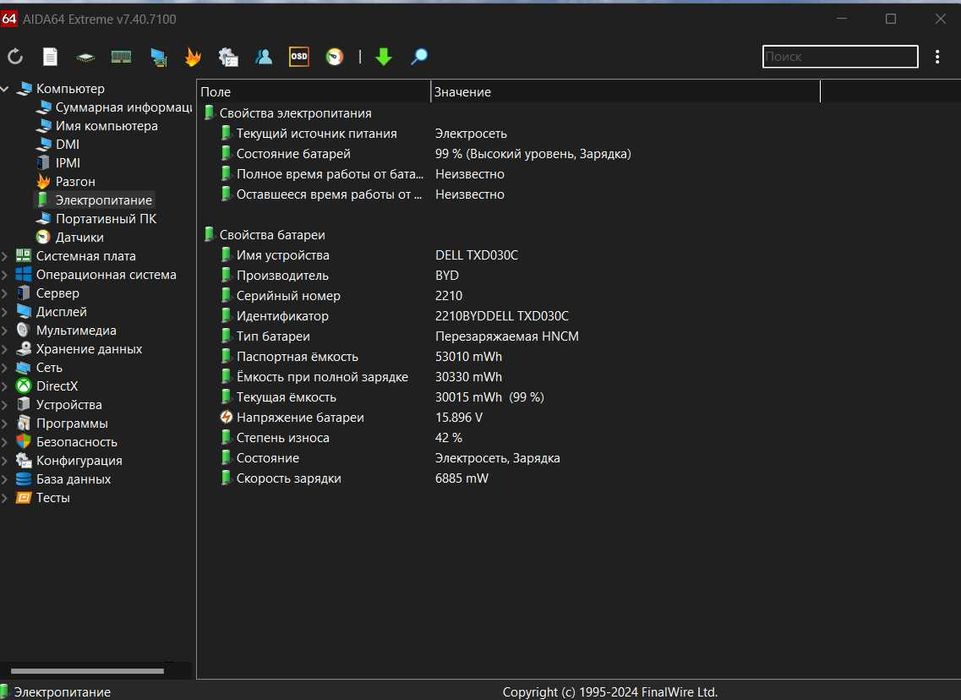Open Портативный ПК tree item
Screen dimensions: 961x700
point(96,219)
